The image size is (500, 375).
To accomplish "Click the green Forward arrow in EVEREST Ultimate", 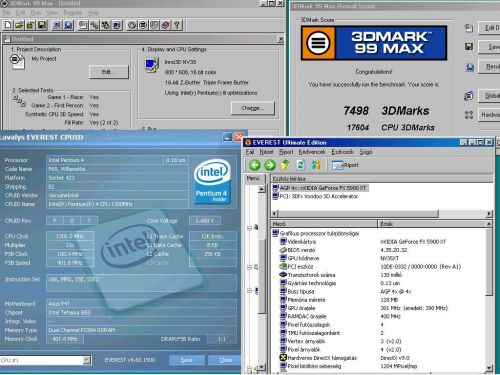I will pos(270,165).
